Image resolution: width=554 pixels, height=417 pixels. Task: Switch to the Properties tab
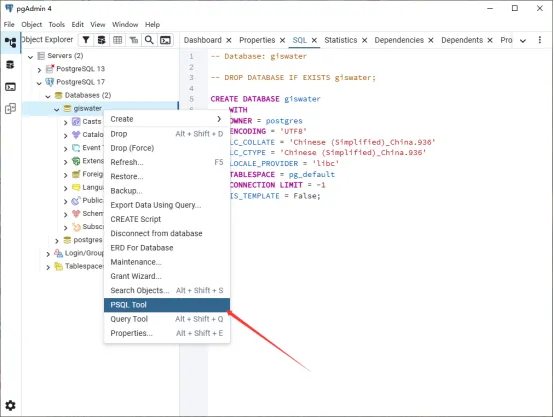point(257,40)
